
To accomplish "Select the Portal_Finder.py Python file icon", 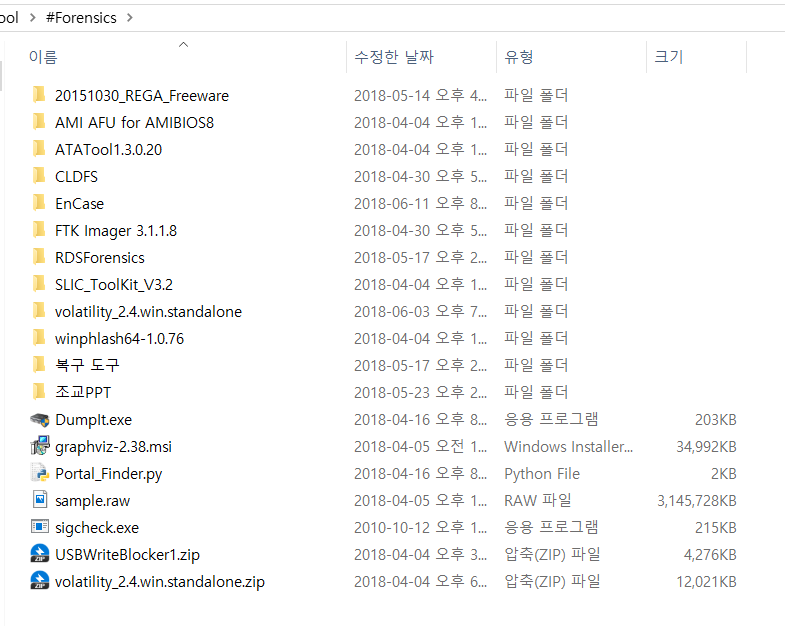I will click(x=40, y=473).
